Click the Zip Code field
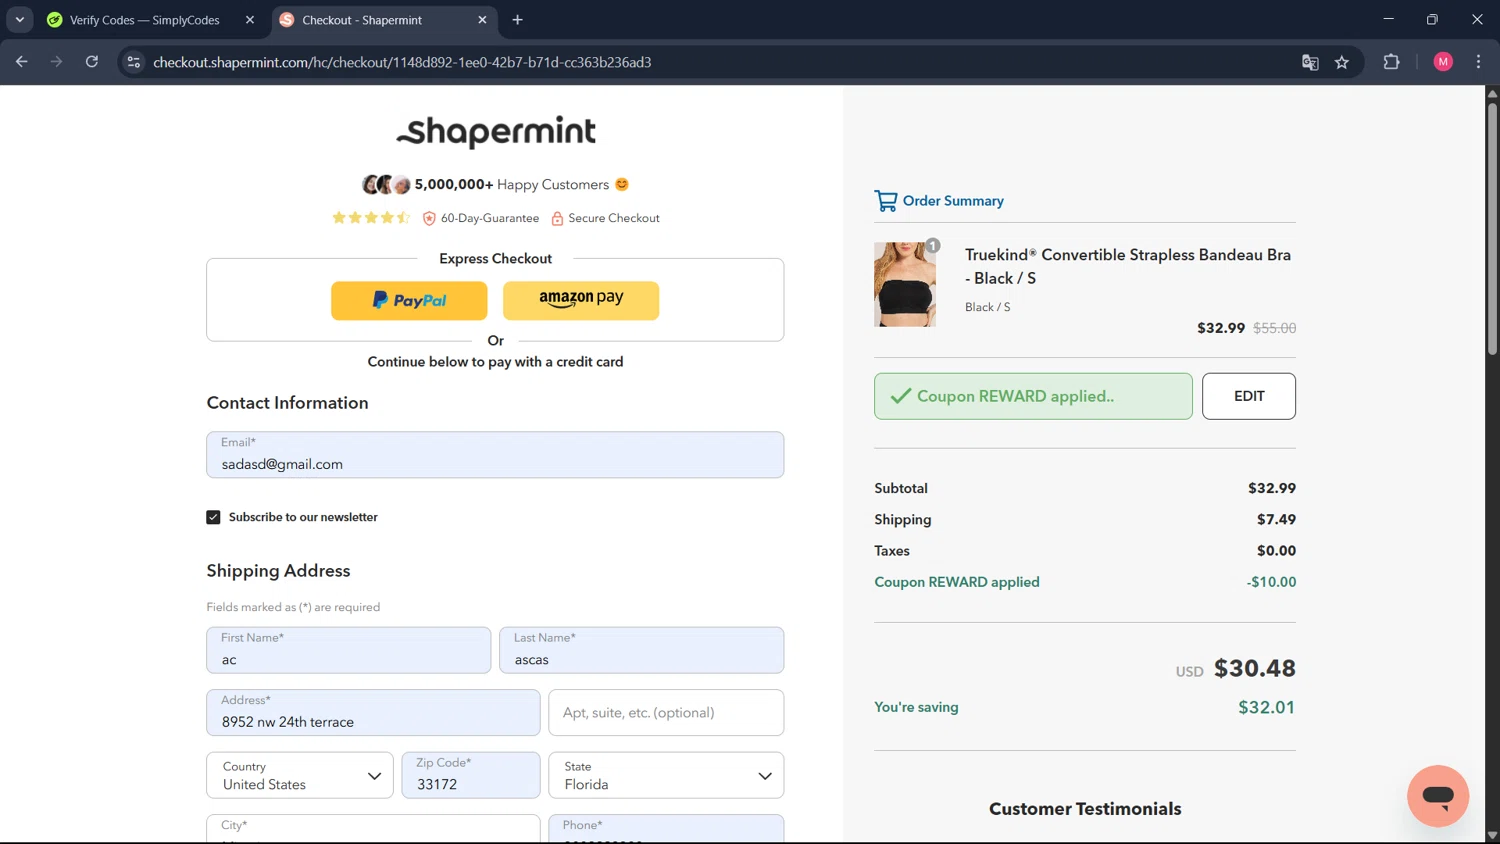The image size is (1500, 844). click(x=471, y=775)
